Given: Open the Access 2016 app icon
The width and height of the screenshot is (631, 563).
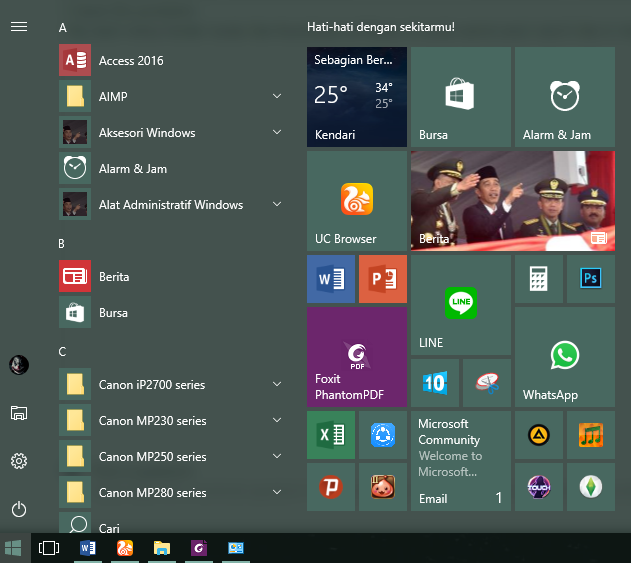Looking at the screenshot, I should 75,60.
